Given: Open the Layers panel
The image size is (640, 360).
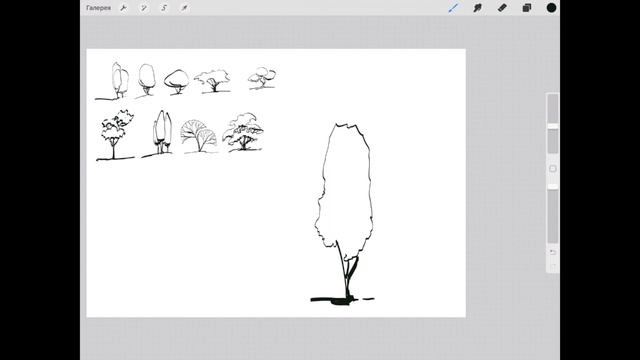Looking at the screenshot, I should [x=527, y=8].
